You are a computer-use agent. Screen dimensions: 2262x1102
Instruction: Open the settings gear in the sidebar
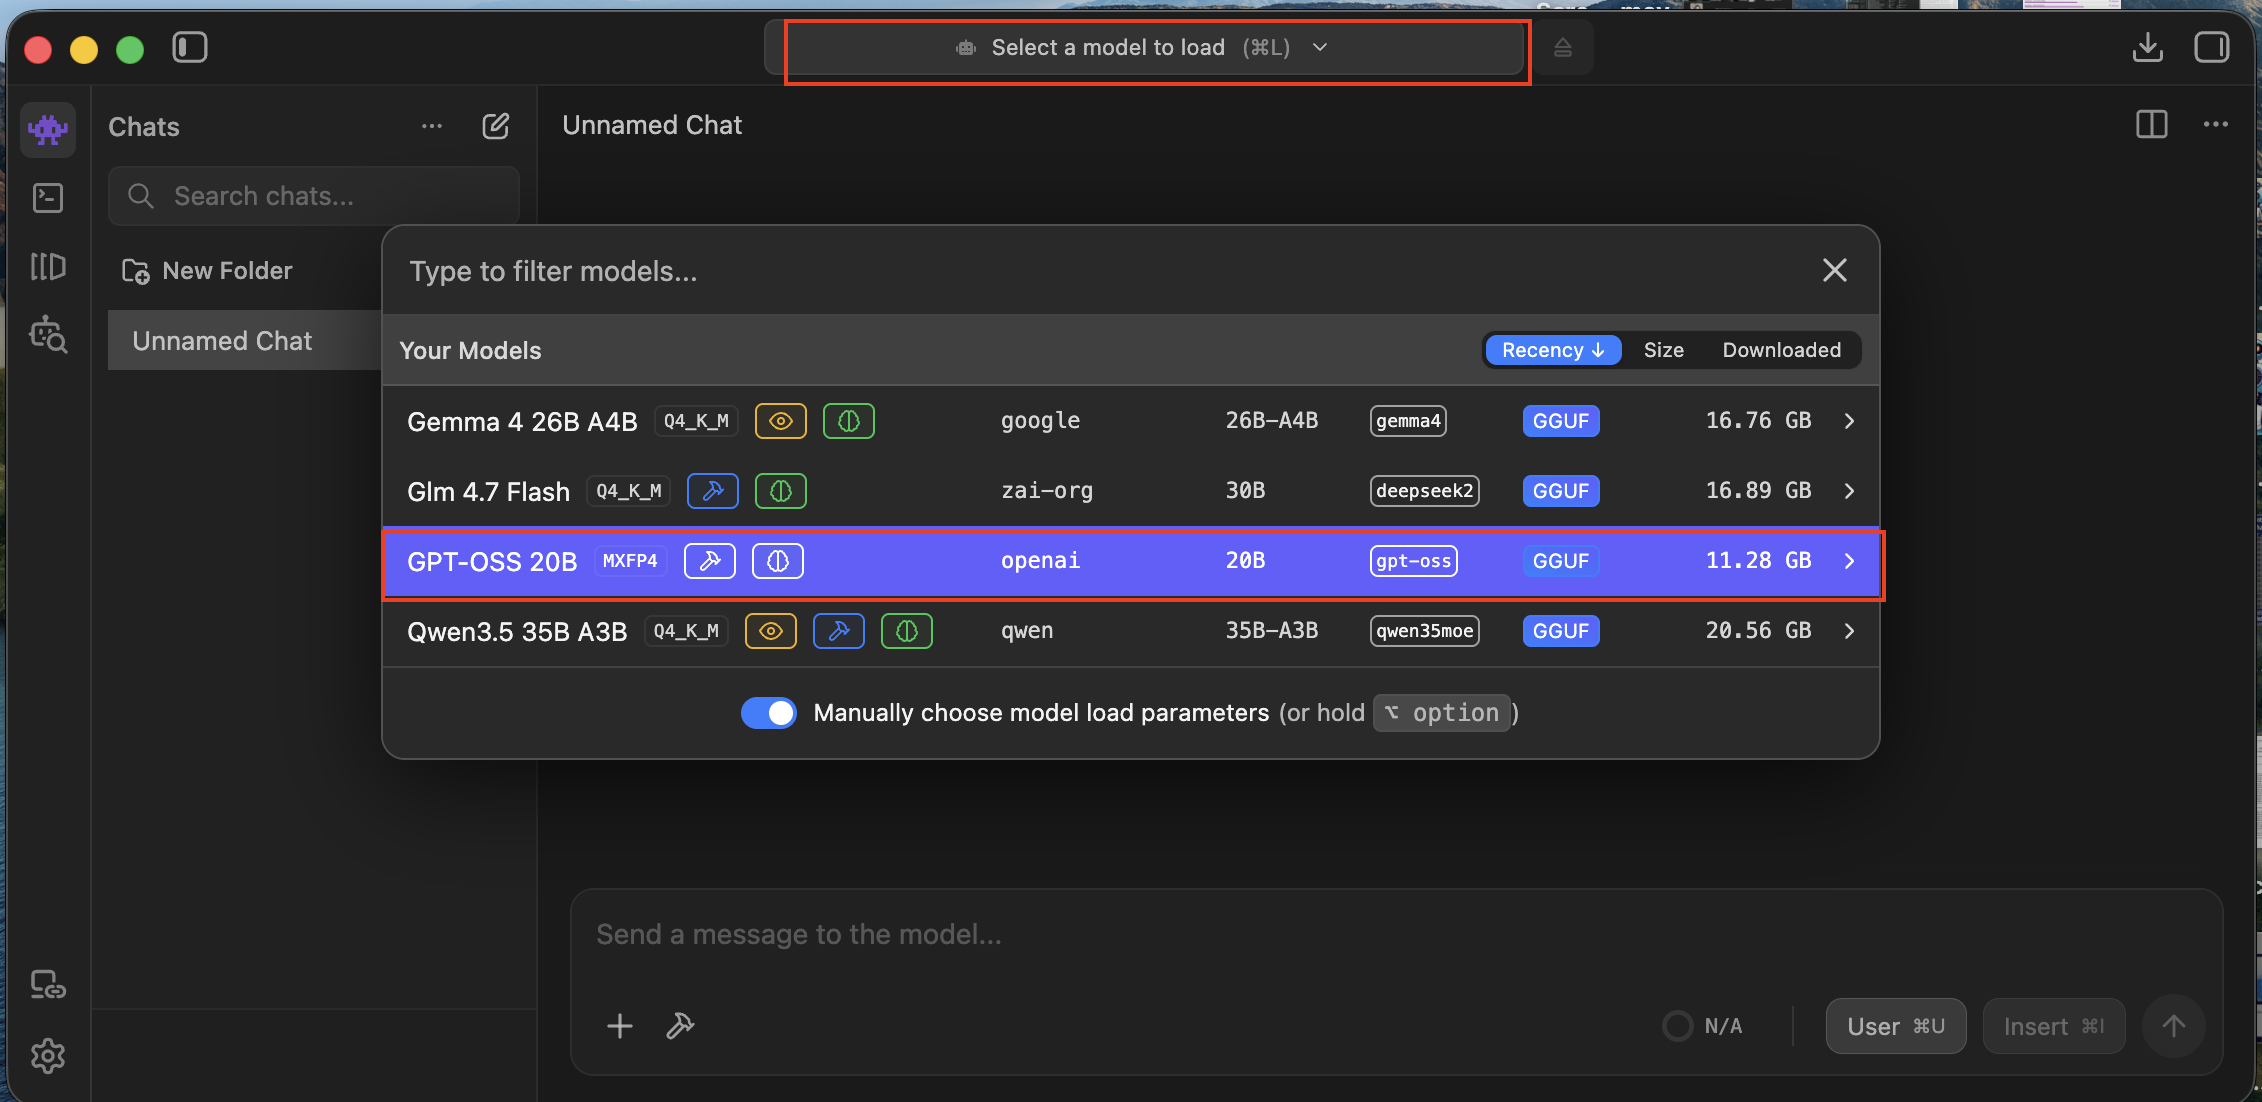click(x=48, y=1056)
